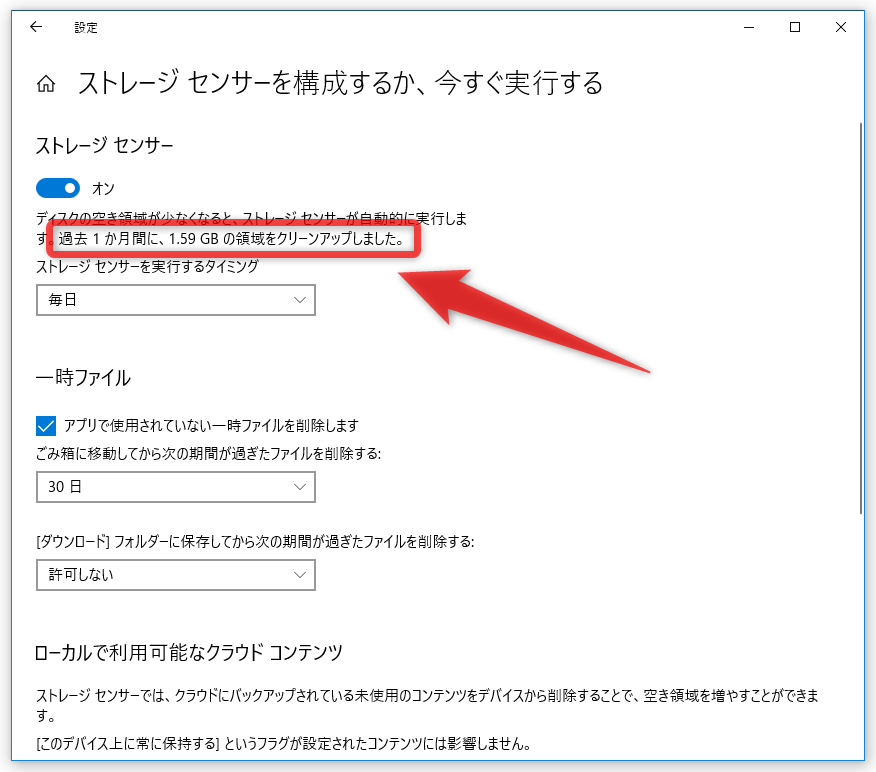Click the ストレージ センサーを実行するタイミング label
Screen dimensions: 876x772
(x=147, y=266)
